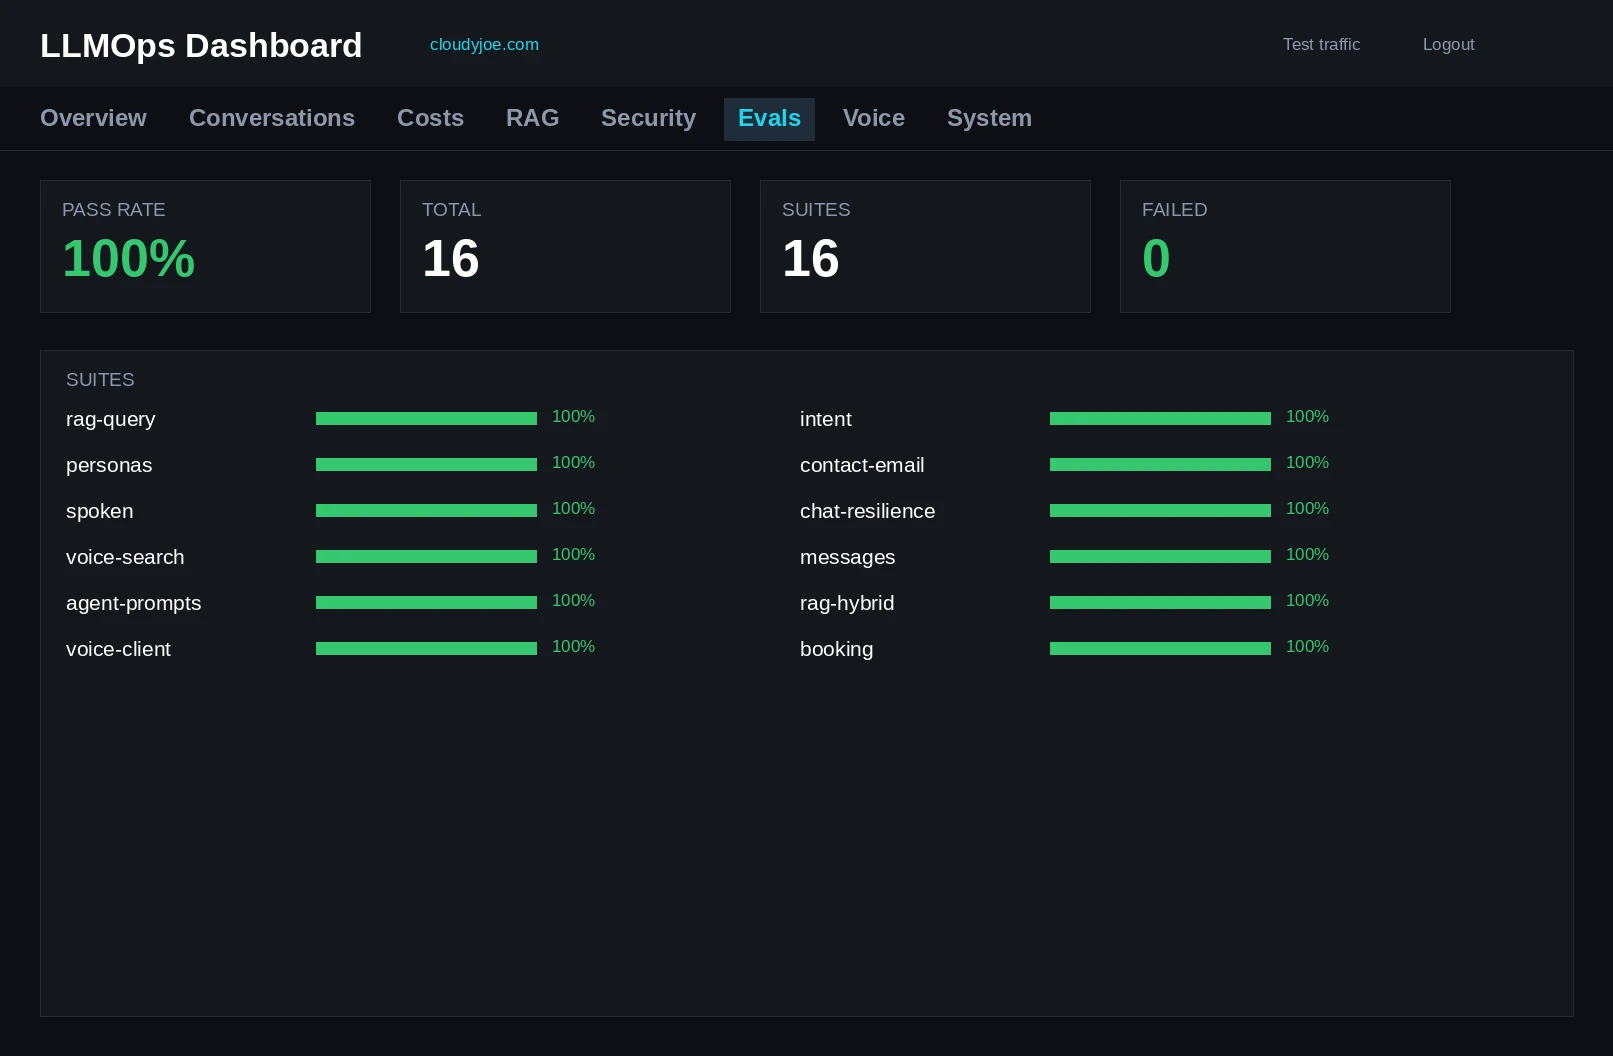Select the active Evals tab
The height and width of the screenshot is (1056, 1613).
pyautogui.click(x=769, y=118)
